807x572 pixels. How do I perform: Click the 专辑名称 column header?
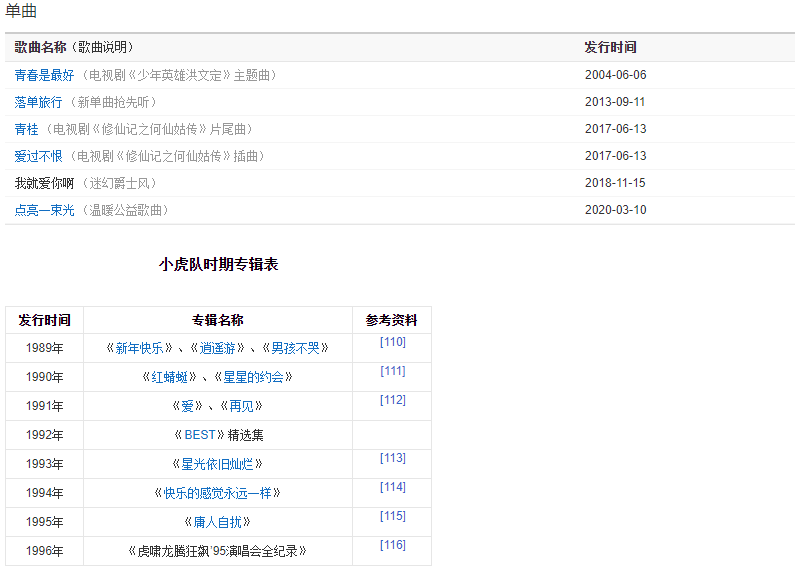[218, 320]
